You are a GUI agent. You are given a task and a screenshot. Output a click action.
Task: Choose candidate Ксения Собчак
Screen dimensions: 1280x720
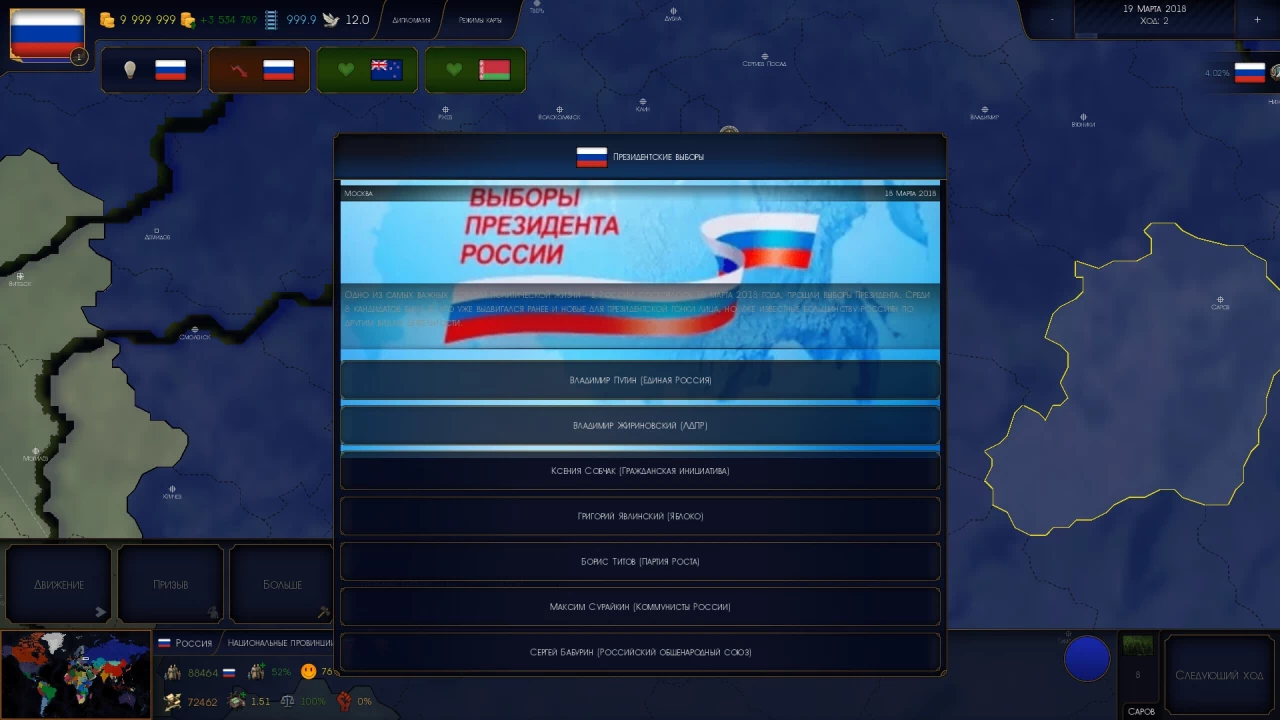tap(640, 471)
